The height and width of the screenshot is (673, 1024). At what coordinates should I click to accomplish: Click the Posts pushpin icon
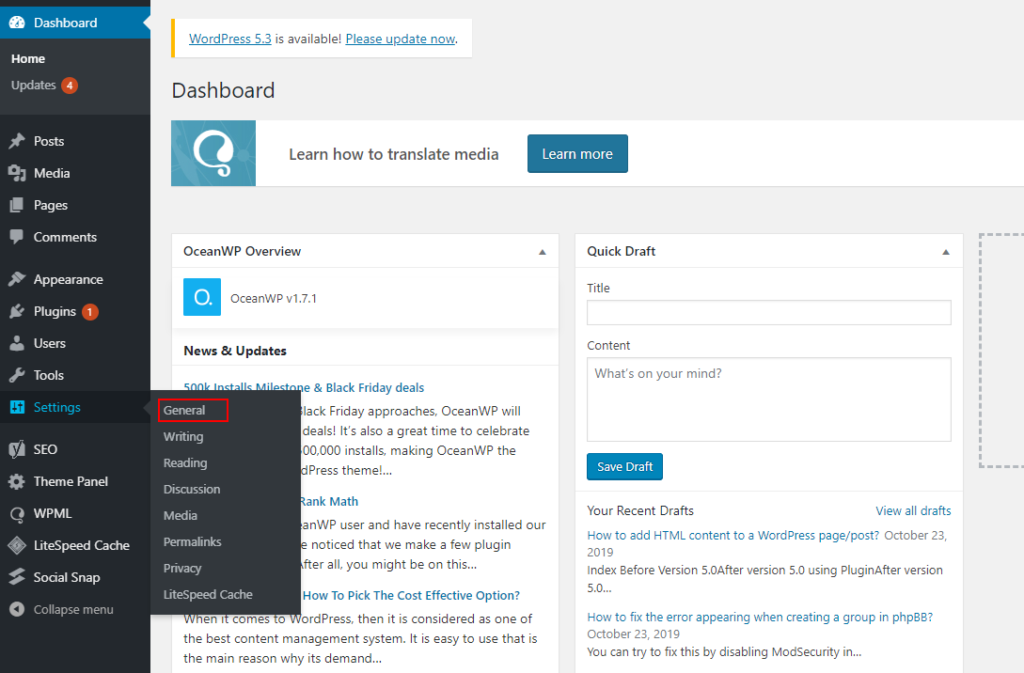click(x=17, y=141)
